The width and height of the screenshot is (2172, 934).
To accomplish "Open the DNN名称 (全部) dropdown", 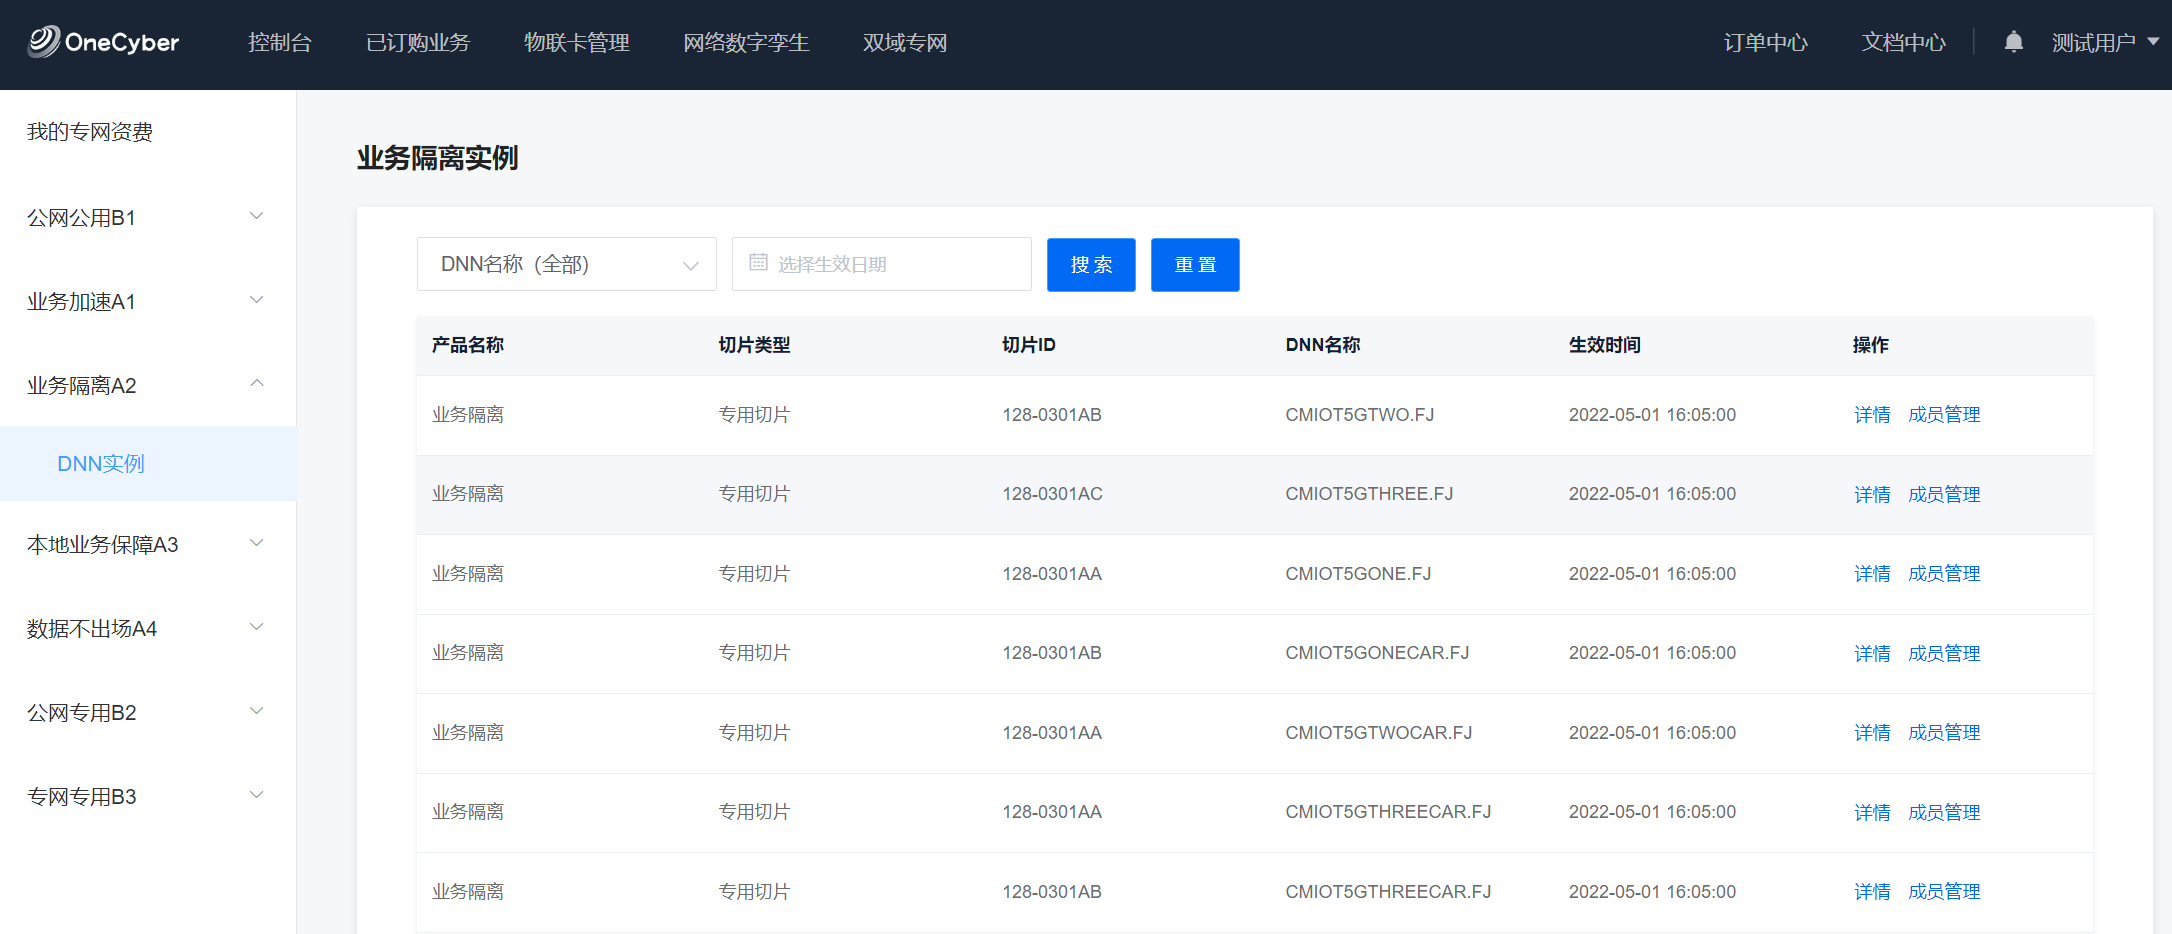I will 566,264.
